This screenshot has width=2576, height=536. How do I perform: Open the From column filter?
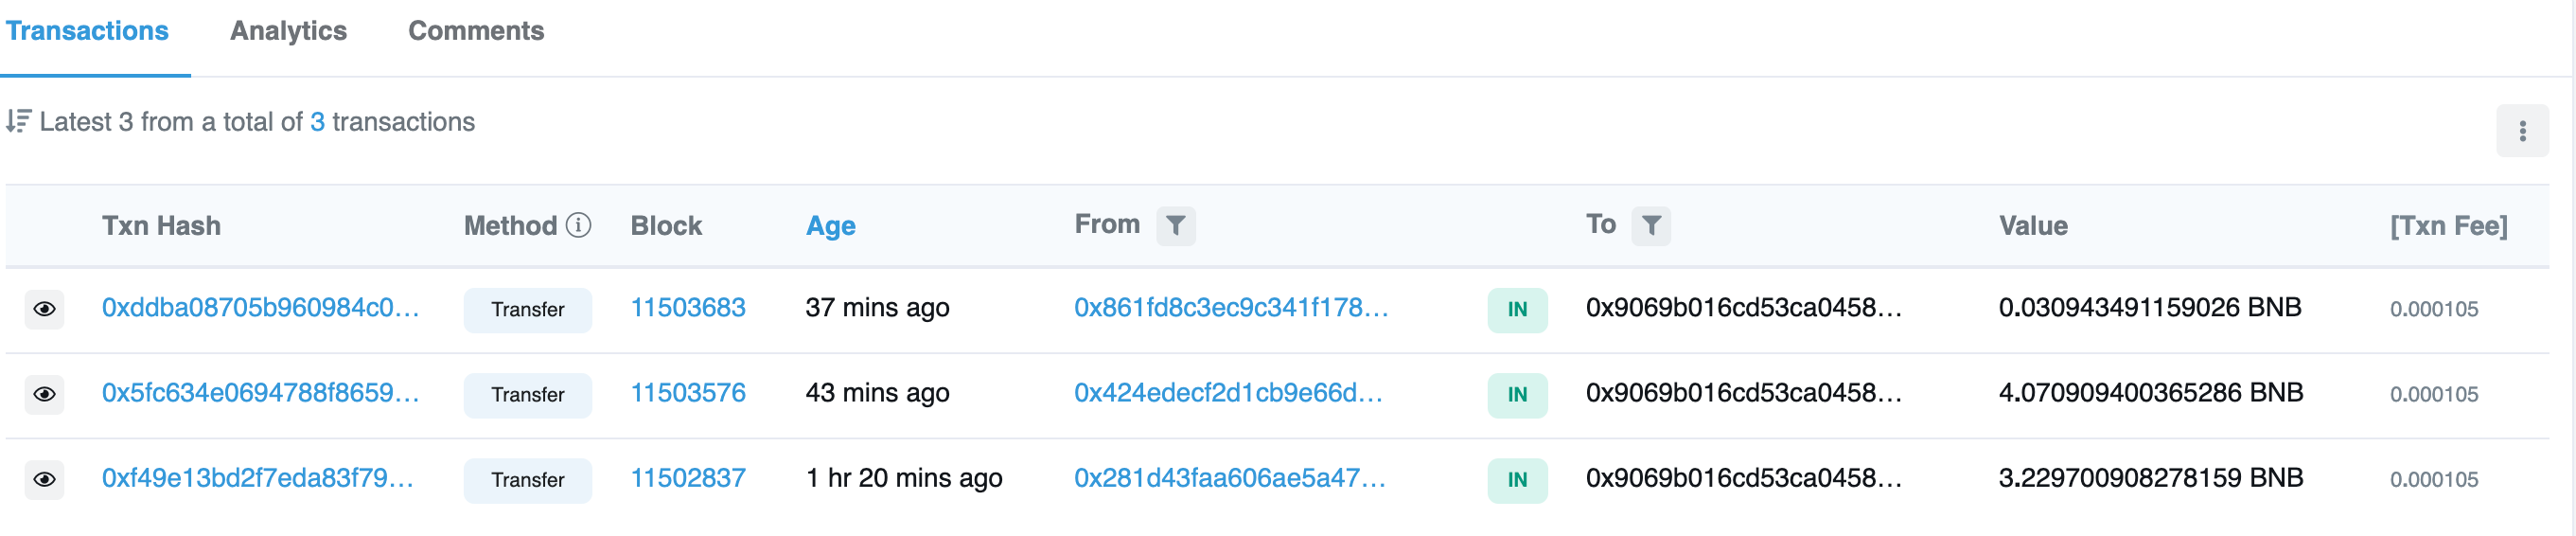pos(1175,226)
